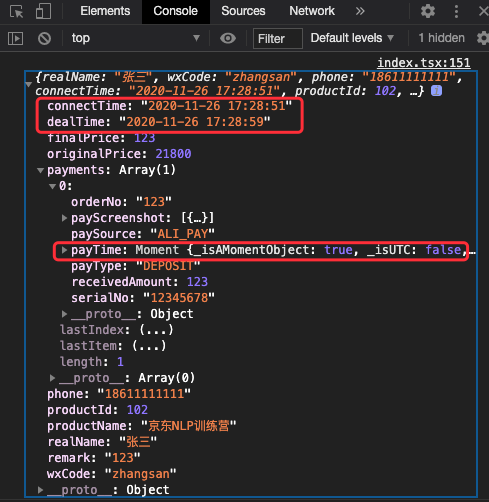Click the 1 hidden messages label
Image resolution: width=489 pixels, height=502 pixels.
pyautogui.click(x=441, y=38)
